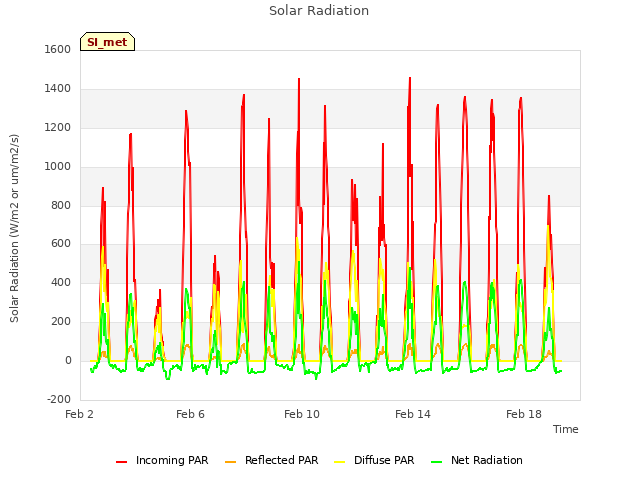The image size is (640, 480).
Task: Click the Time x-axis title
Action: click(x=566, y=429)
